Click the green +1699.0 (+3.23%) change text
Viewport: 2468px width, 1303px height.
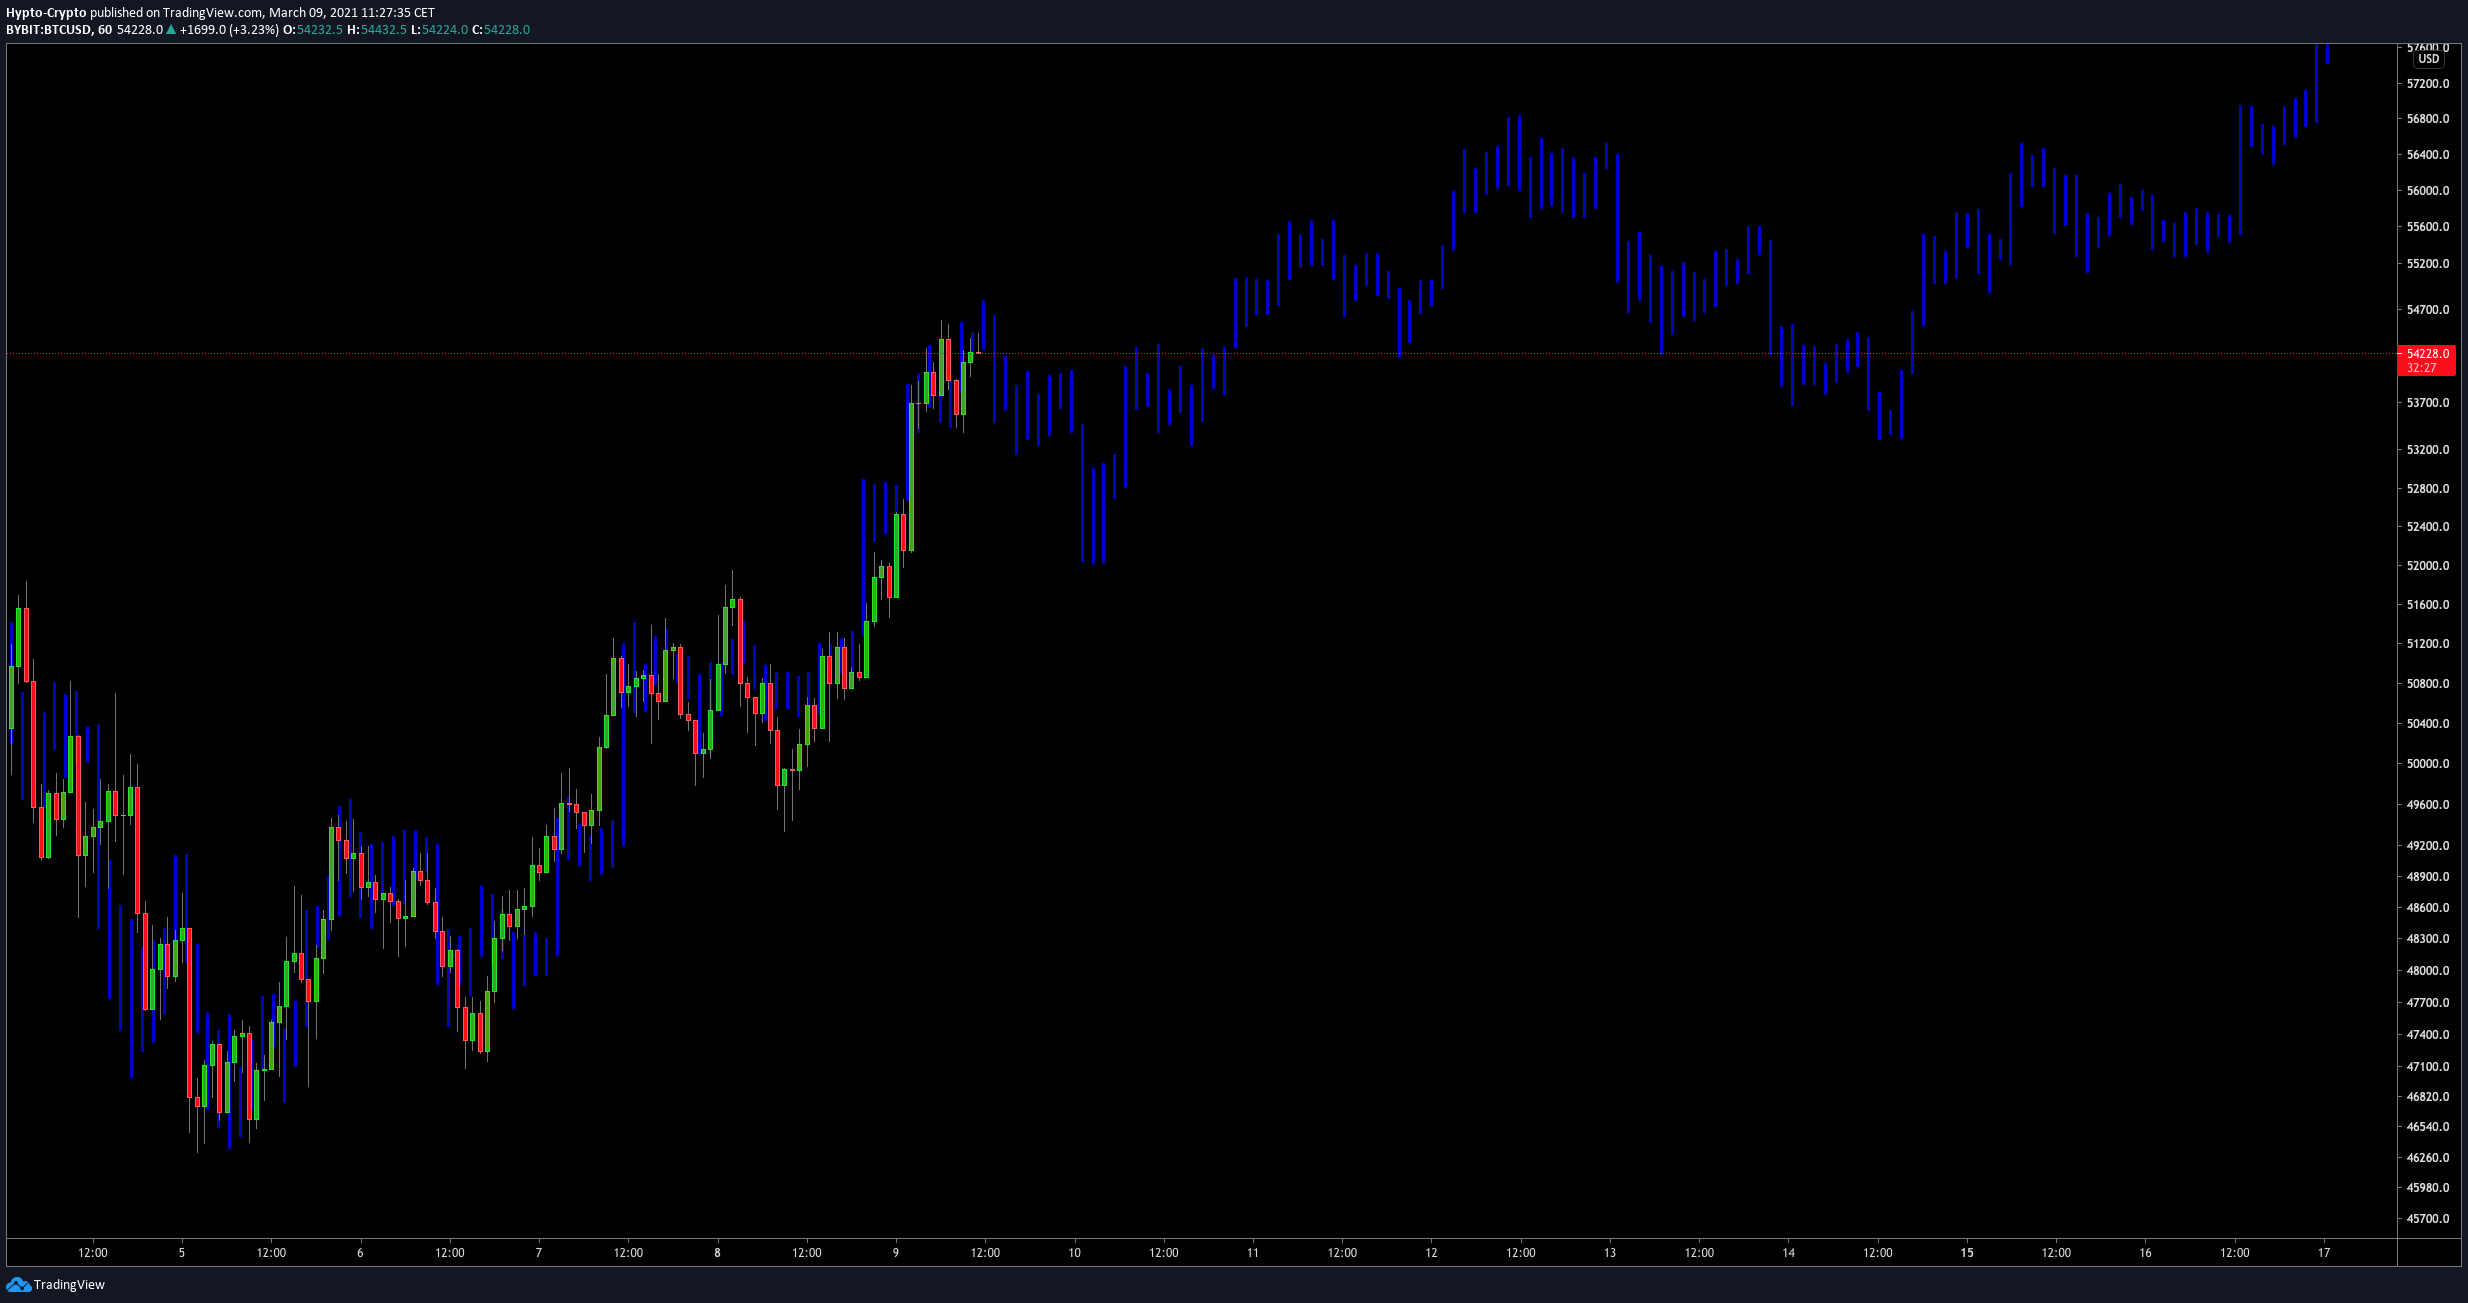coord(229,30)
